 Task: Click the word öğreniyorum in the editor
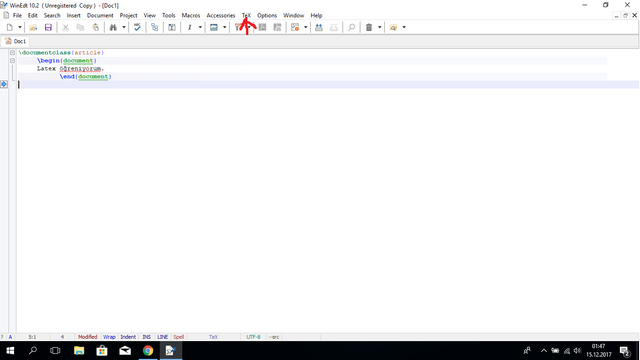click(80, 69)
